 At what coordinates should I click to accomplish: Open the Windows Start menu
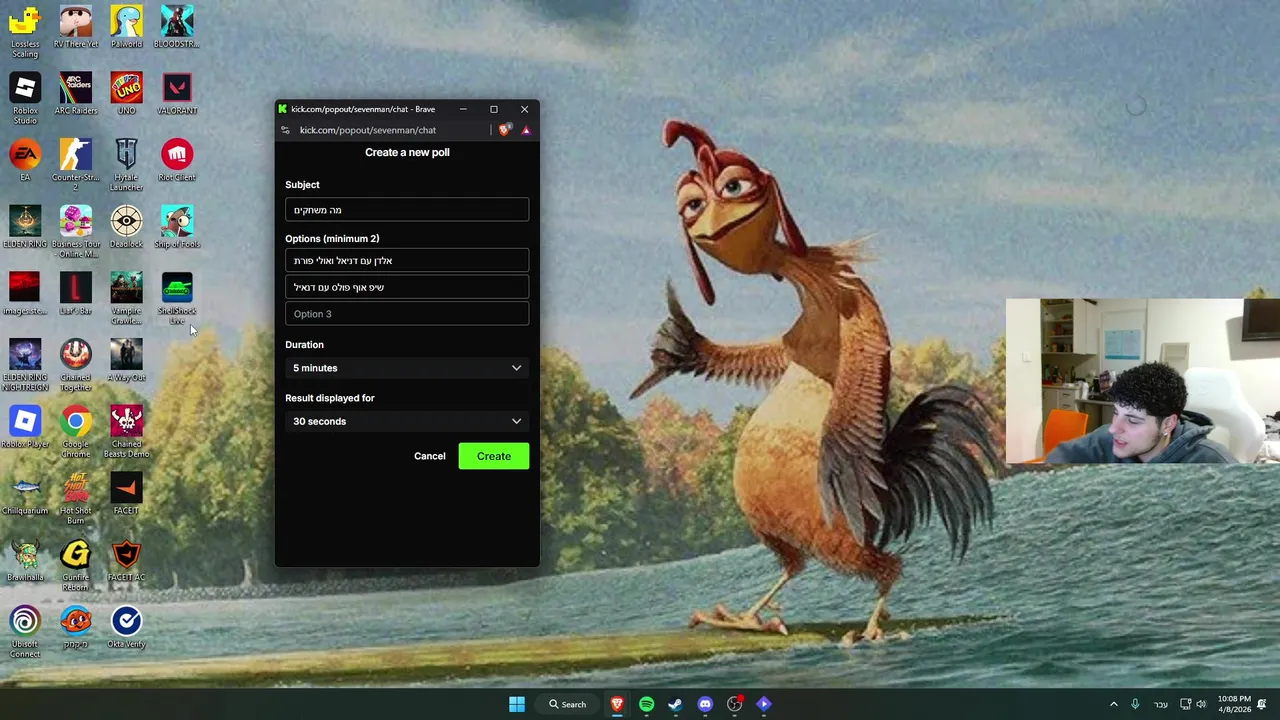coord(517,704)
